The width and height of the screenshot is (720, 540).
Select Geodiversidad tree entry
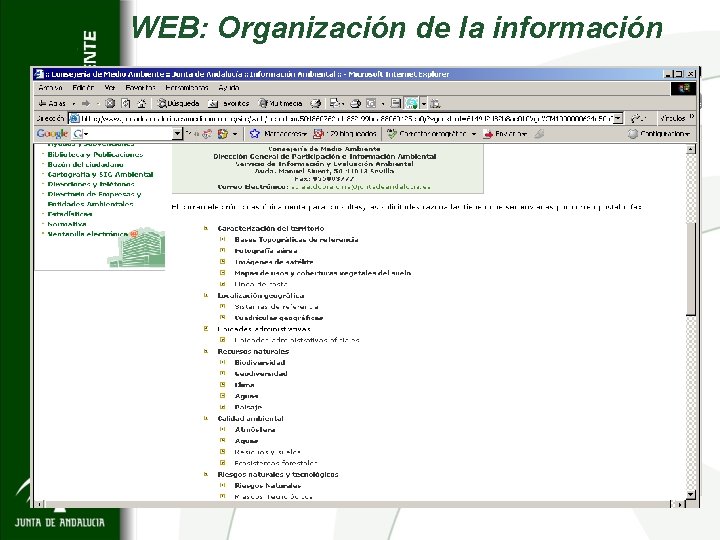(x=261, y=373)
